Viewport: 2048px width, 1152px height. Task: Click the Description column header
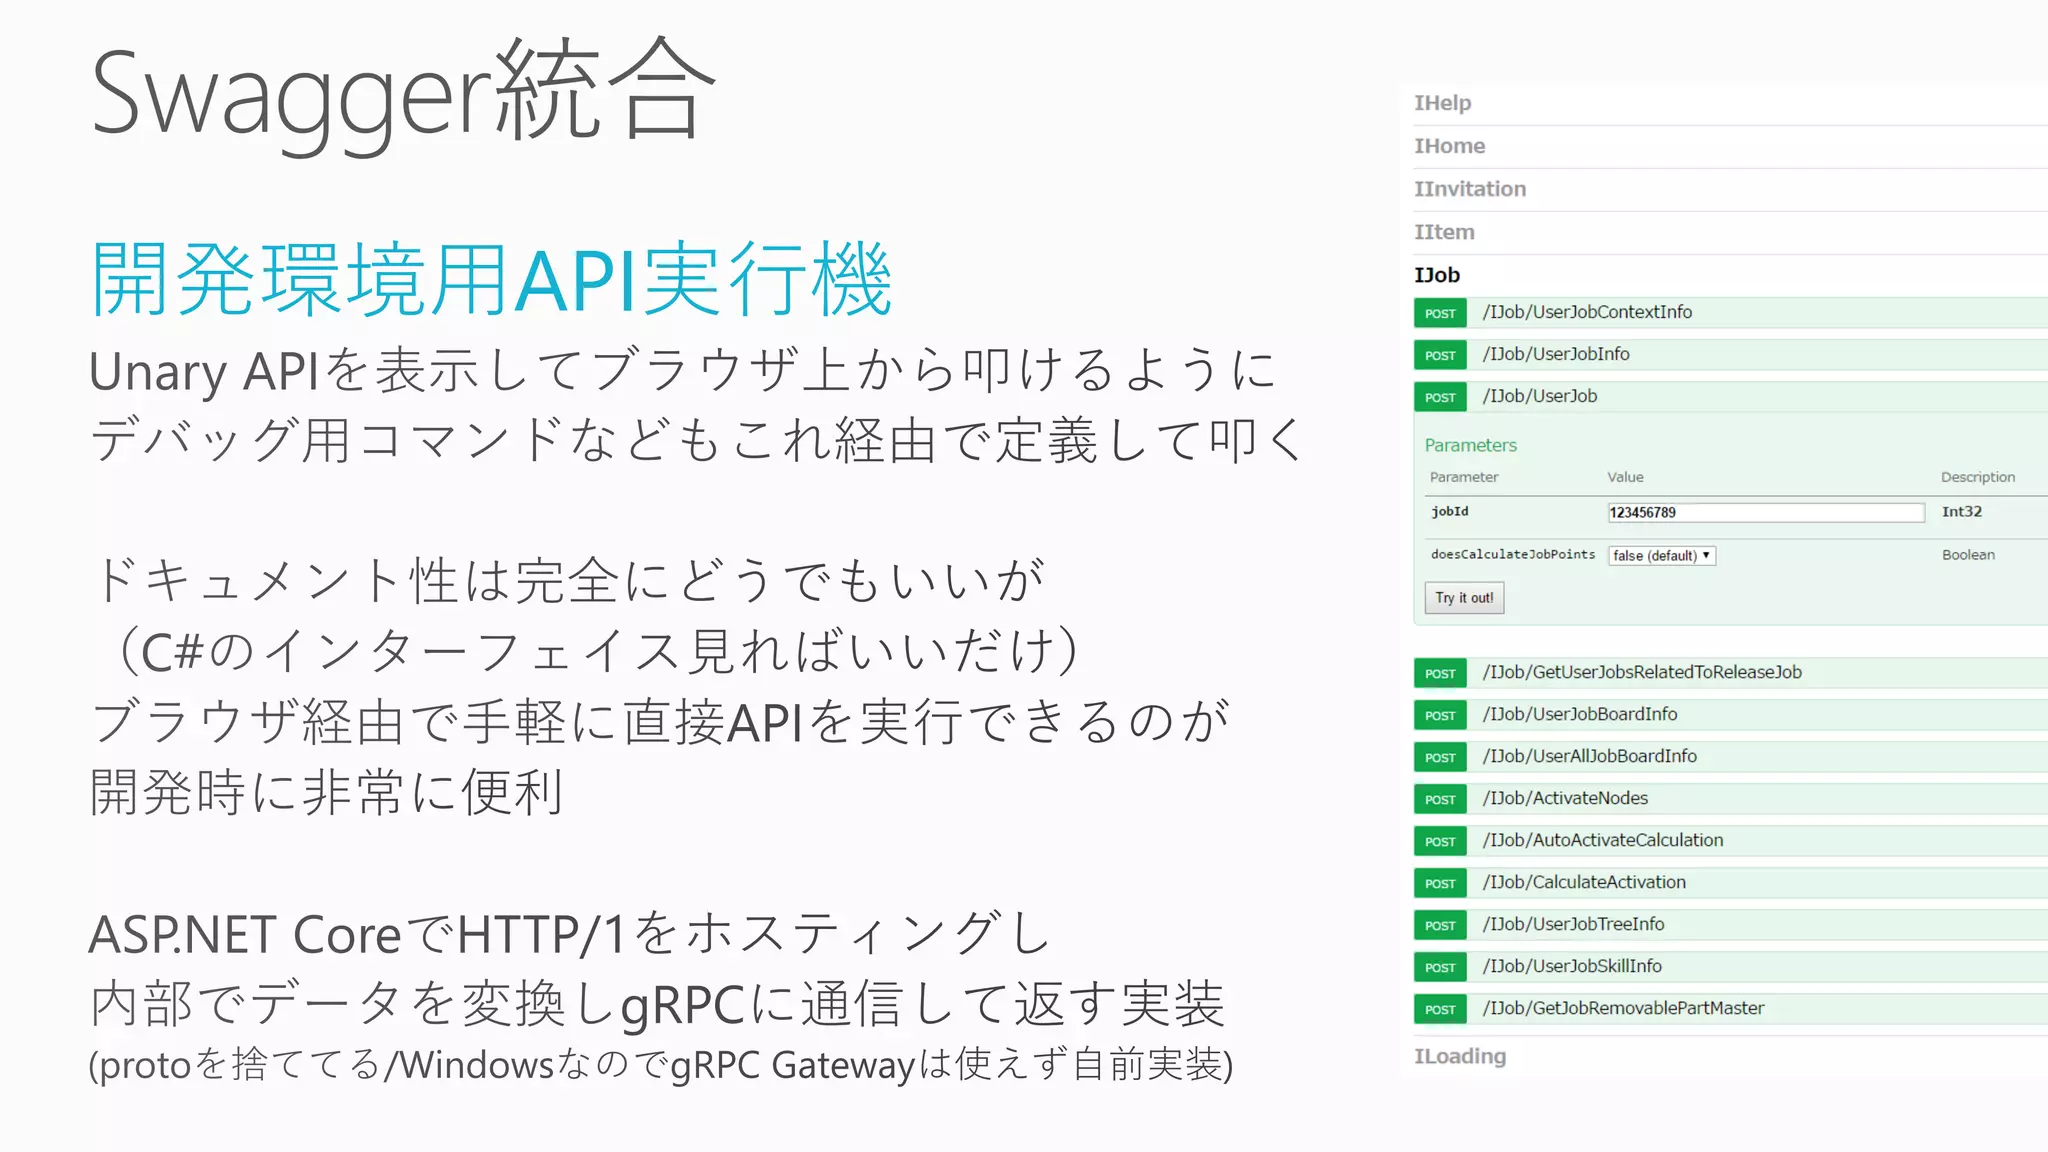coord(1978,477)
